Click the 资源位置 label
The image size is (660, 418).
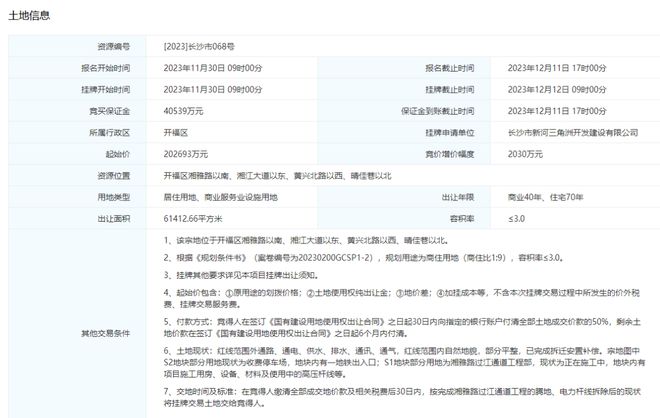point(114,176)
